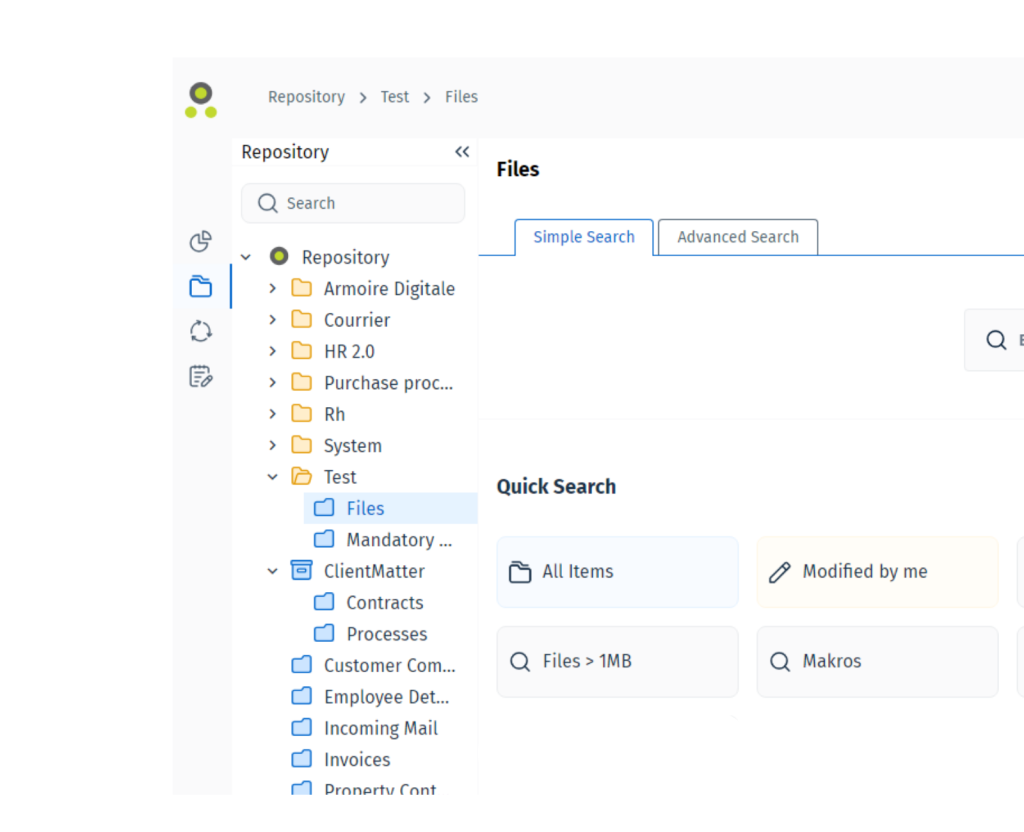Image resolution: width=1024 pixels, height=832 pixels.
Task: Collapse the Repository panel with double chevrons
Action: coord(462,151)
